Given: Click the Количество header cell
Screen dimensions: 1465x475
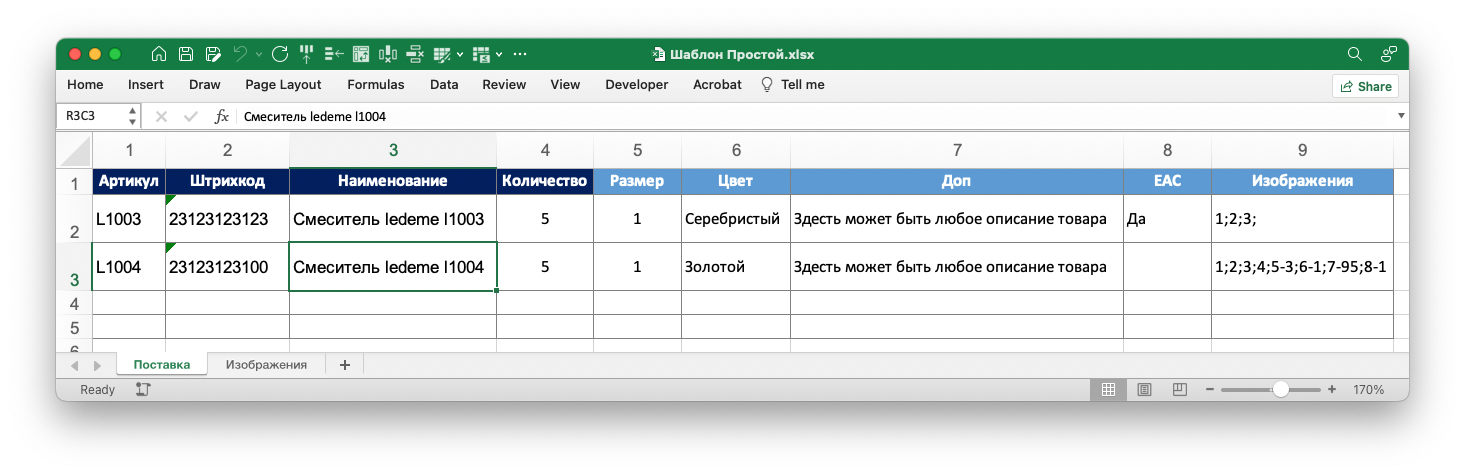Looking at the screenshot, I should point(544,181).
